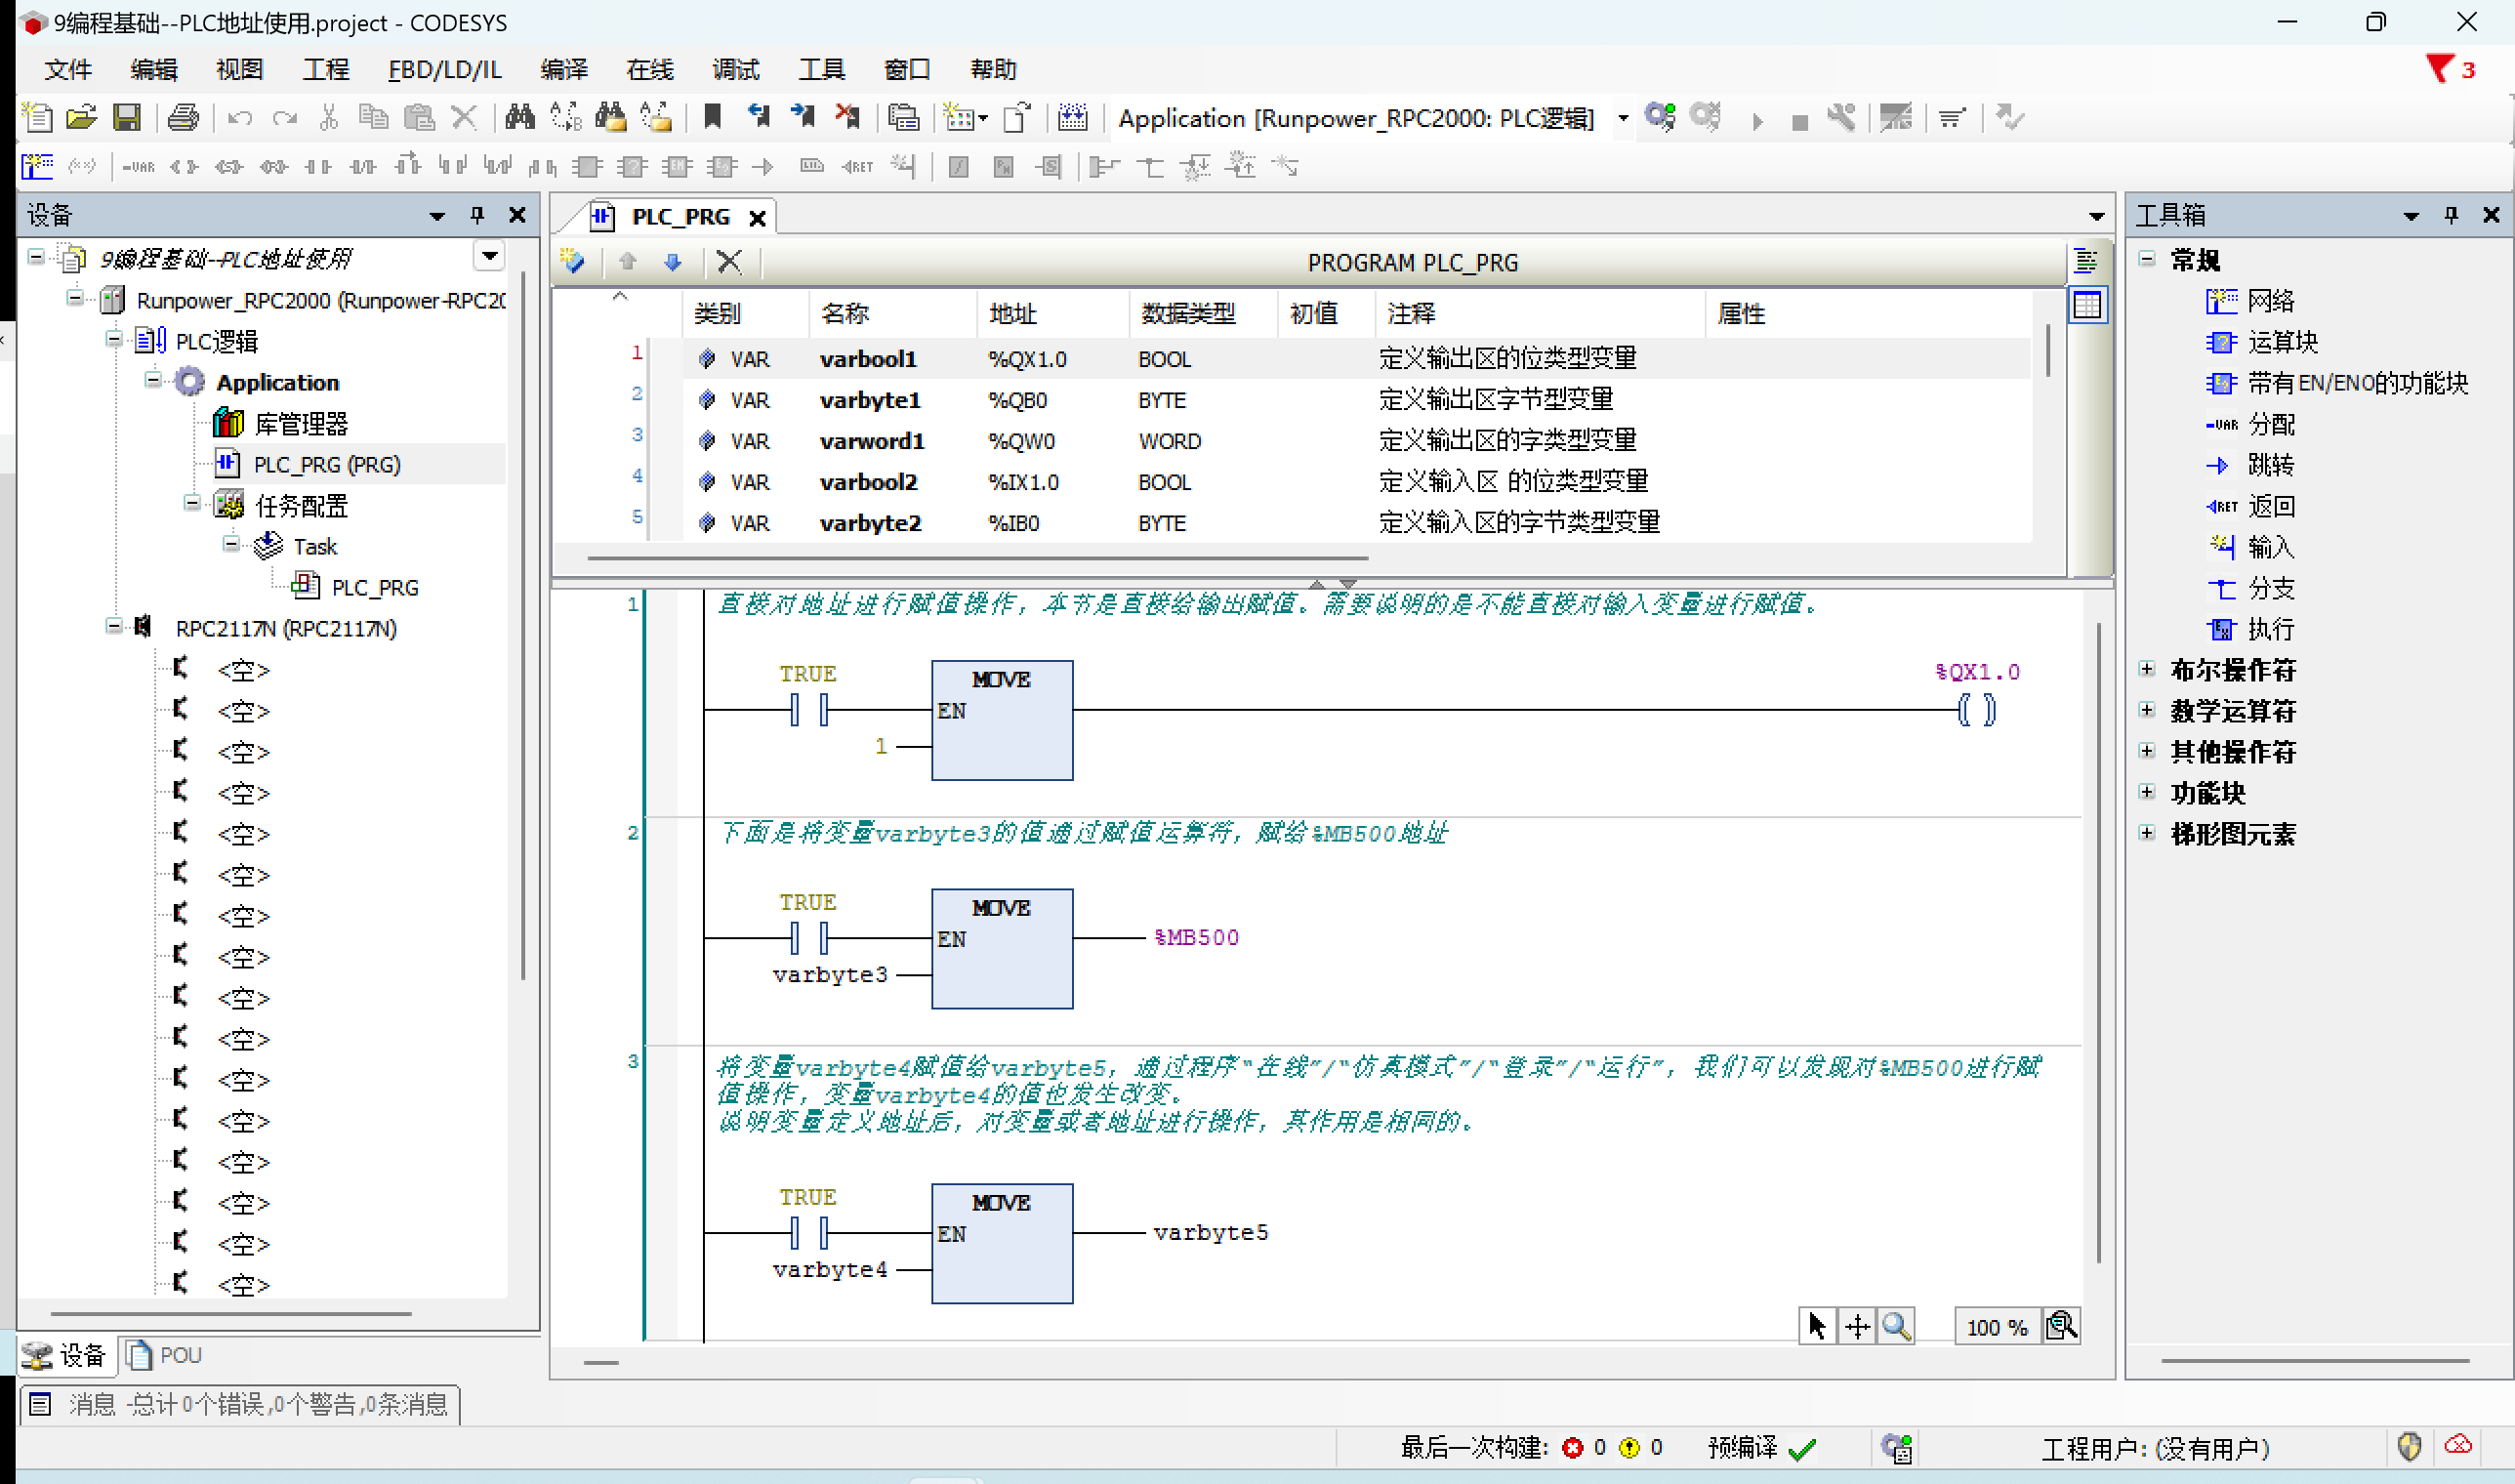Switch declaration editor to textual view
The image size is (2515, 1484).
click(x=2086, y=262)
